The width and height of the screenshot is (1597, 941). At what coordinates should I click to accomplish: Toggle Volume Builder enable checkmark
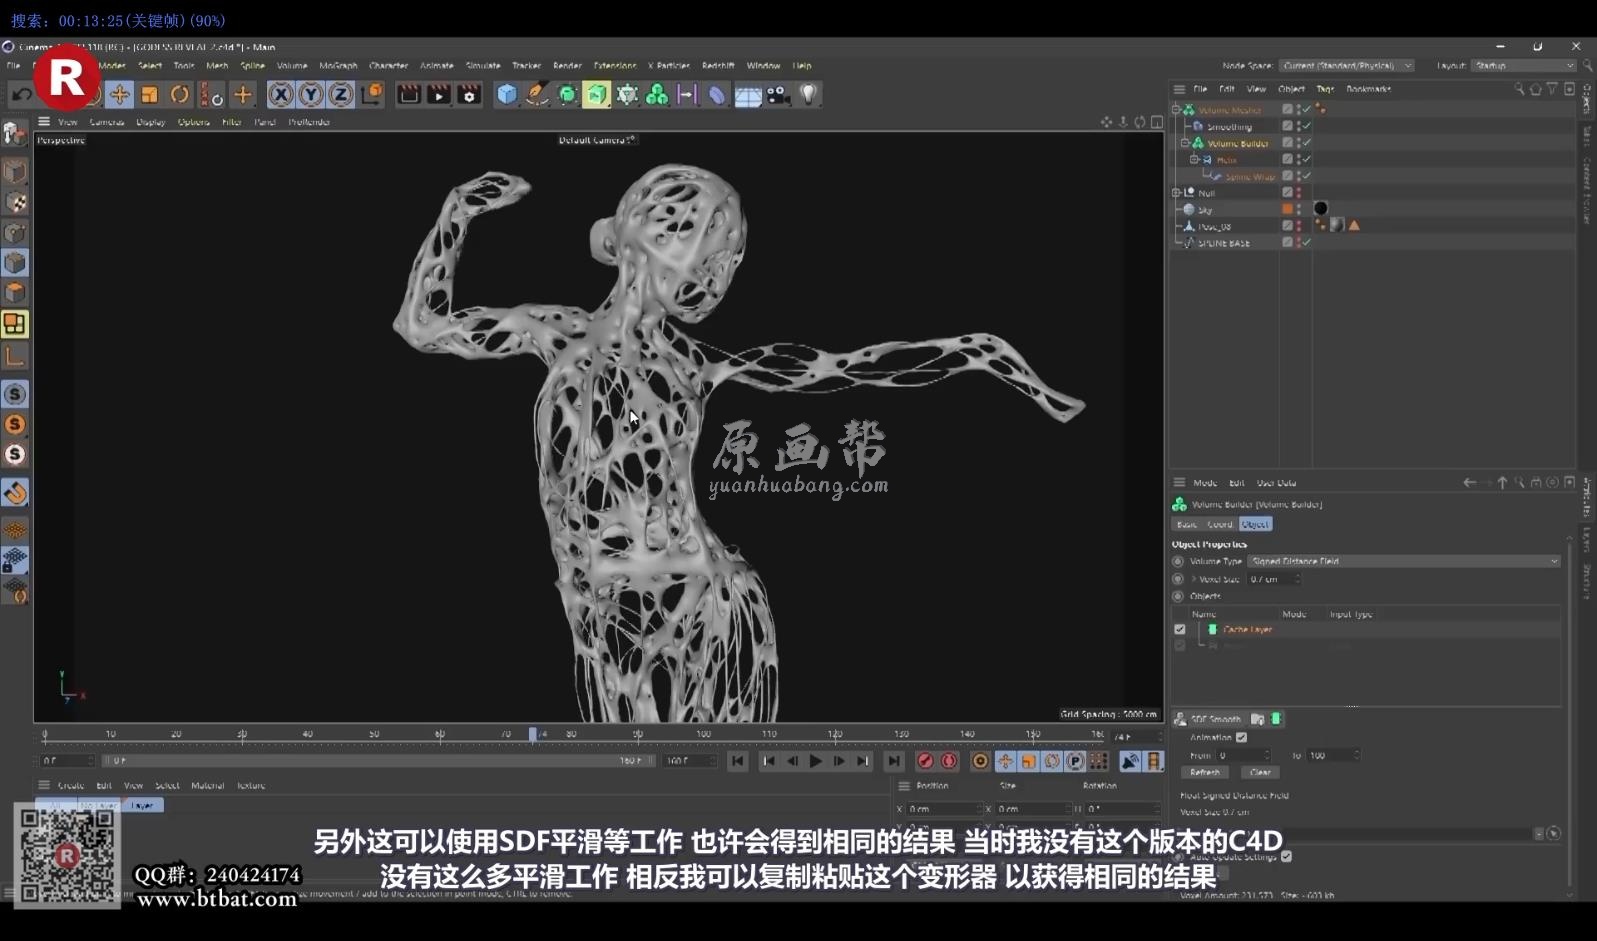click(x=1307, y=143)
